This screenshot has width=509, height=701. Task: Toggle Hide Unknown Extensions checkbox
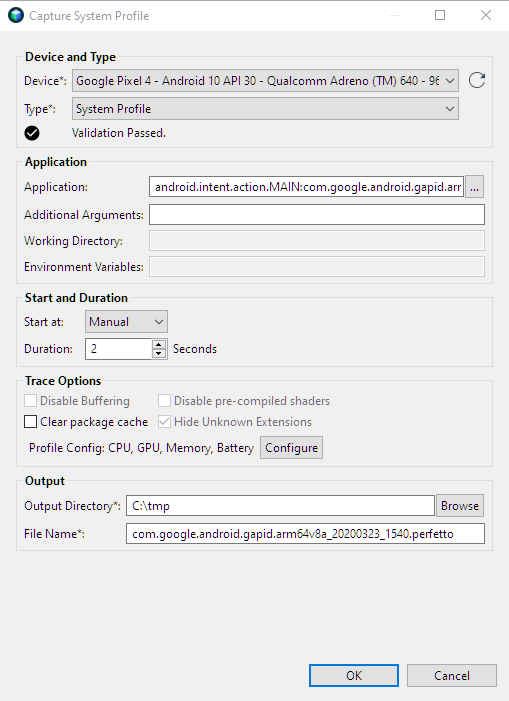[164, 422]
